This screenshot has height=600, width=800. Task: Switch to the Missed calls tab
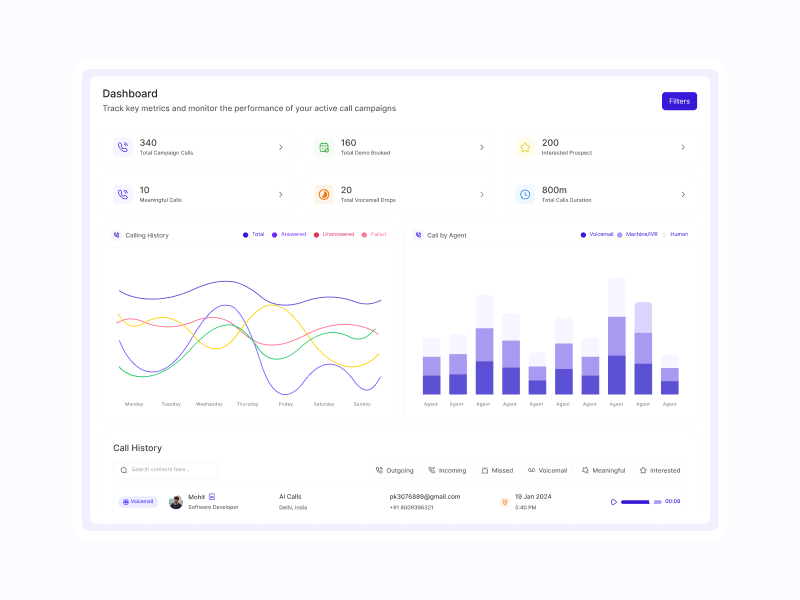point(497,470)
